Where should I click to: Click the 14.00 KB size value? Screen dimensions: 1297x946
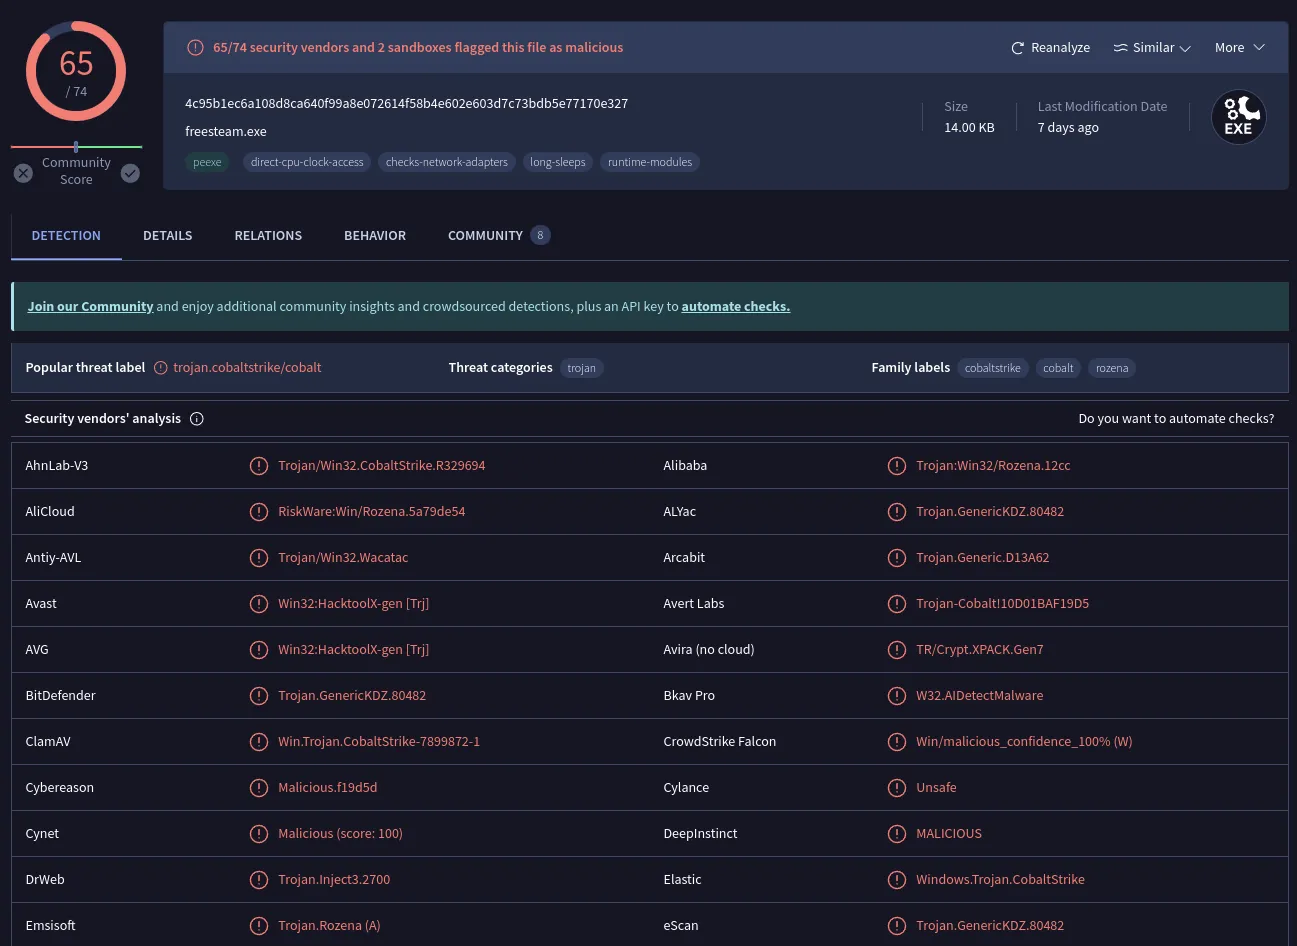(969, 128)
